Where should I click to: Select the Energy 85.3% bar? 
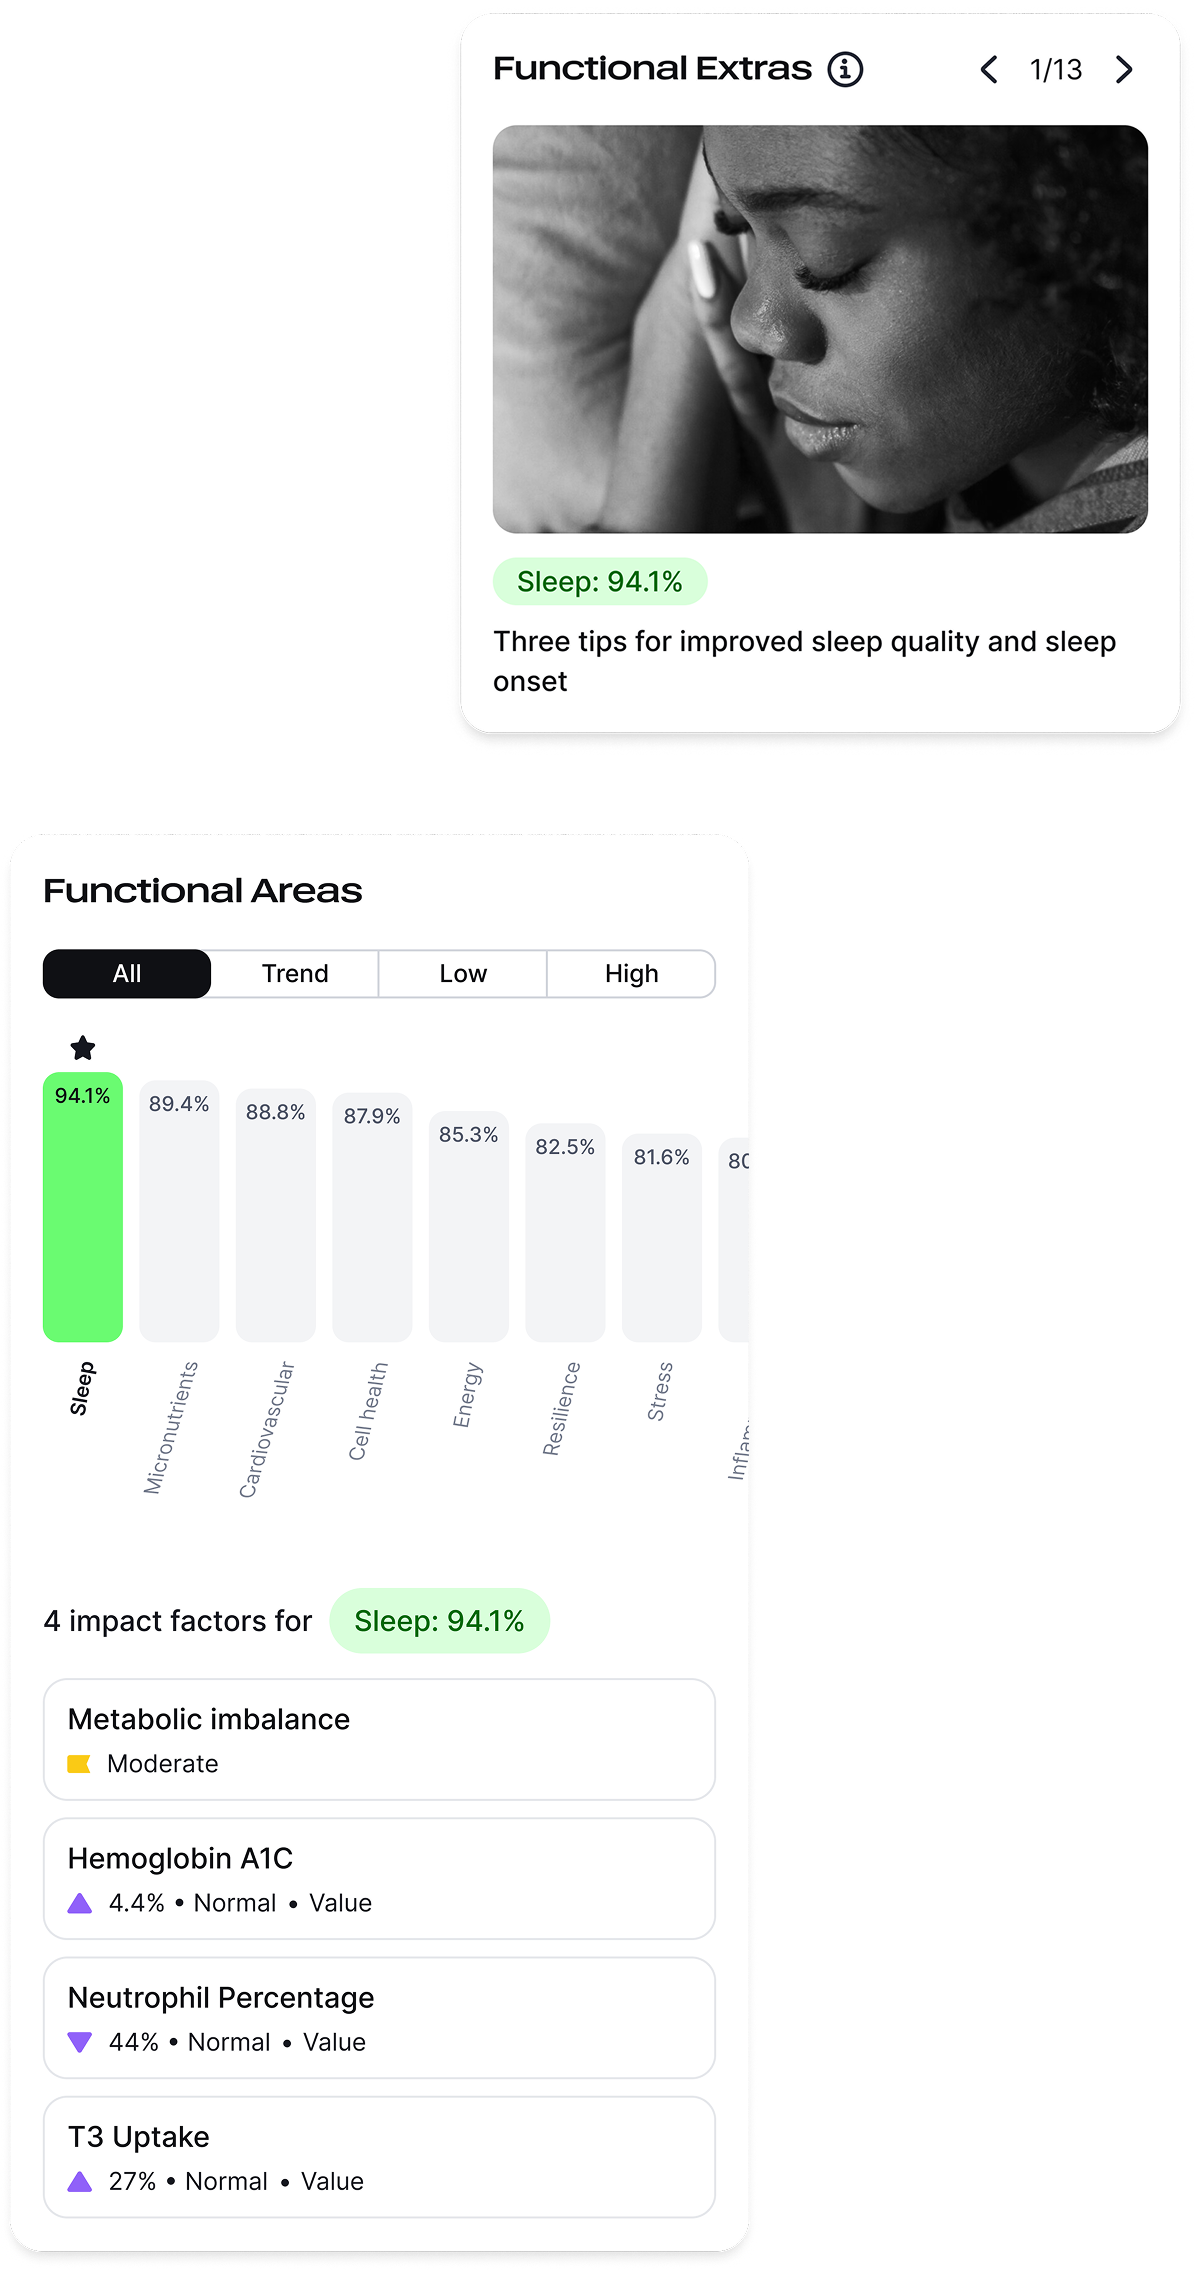click(x=469, y=1226)
